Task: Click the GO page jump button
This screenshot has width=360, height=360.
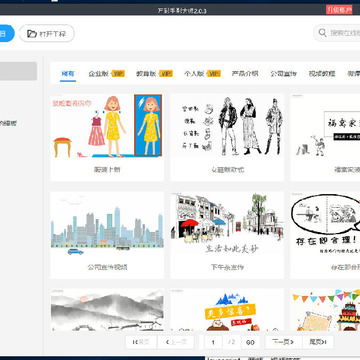Action: 250,342
